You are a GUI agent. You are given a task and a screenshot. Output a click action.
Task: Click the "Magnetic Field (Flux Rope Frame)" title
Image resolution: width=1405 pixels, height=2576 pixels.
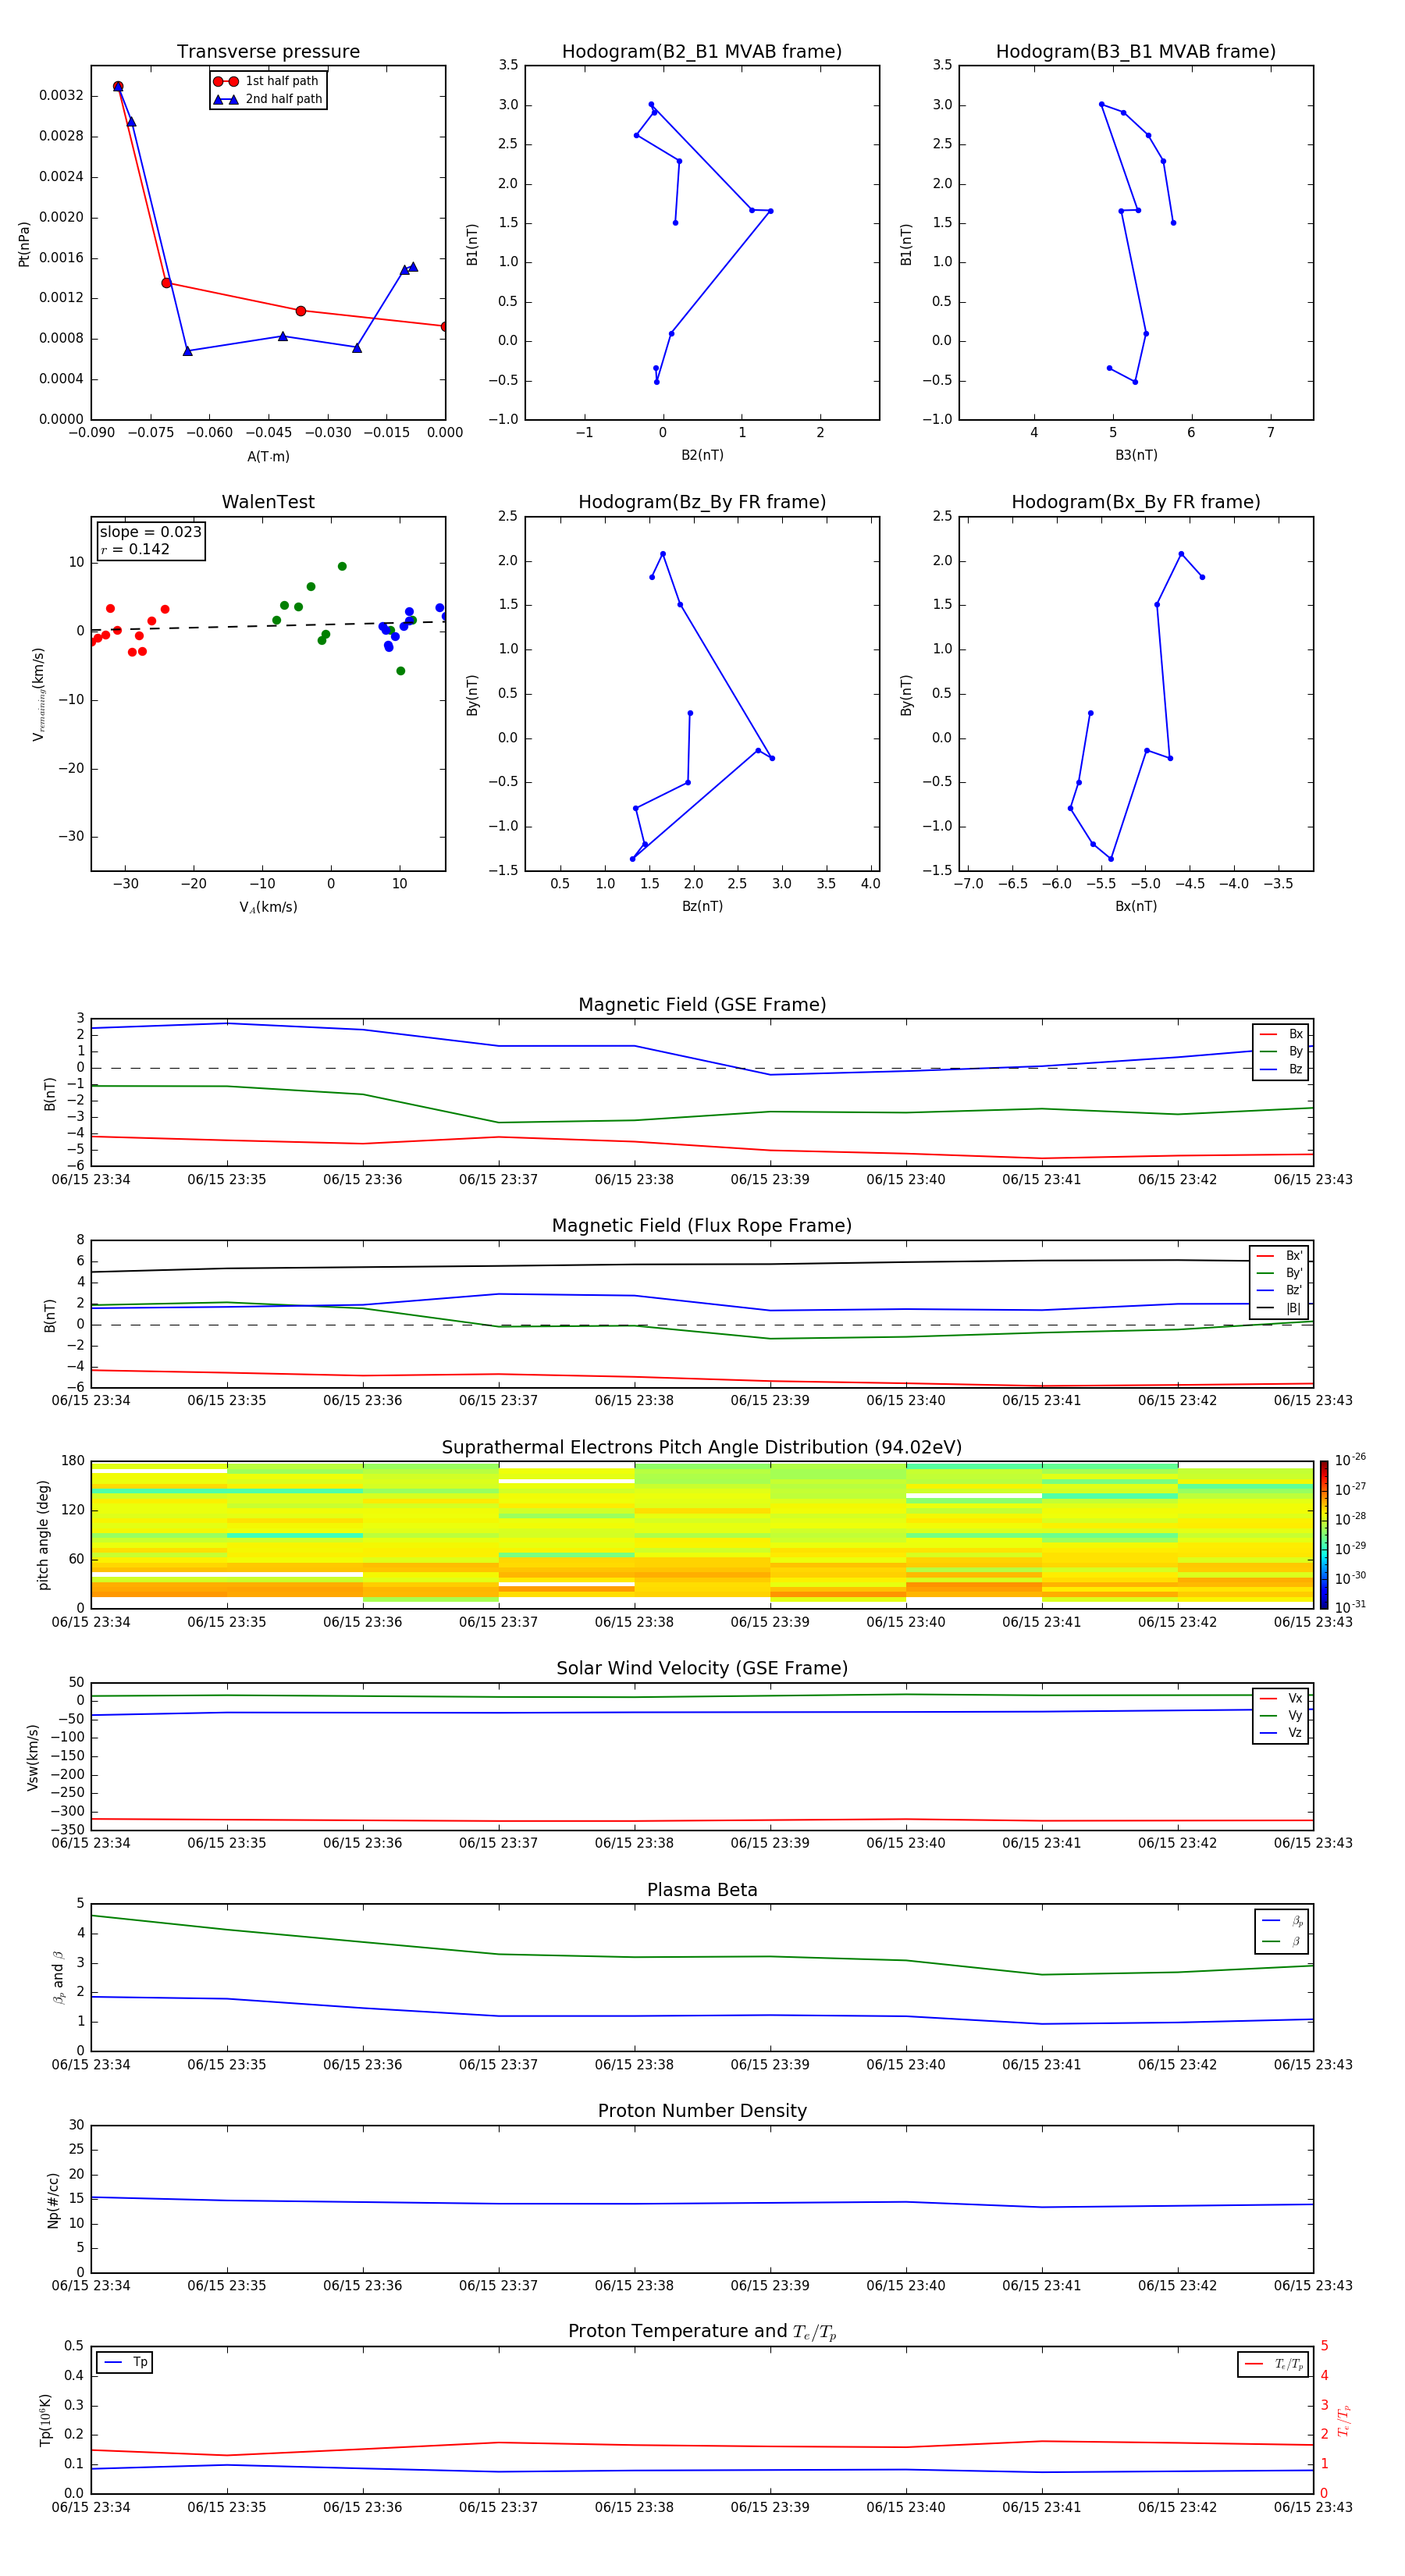click(x=702, y=1226)
